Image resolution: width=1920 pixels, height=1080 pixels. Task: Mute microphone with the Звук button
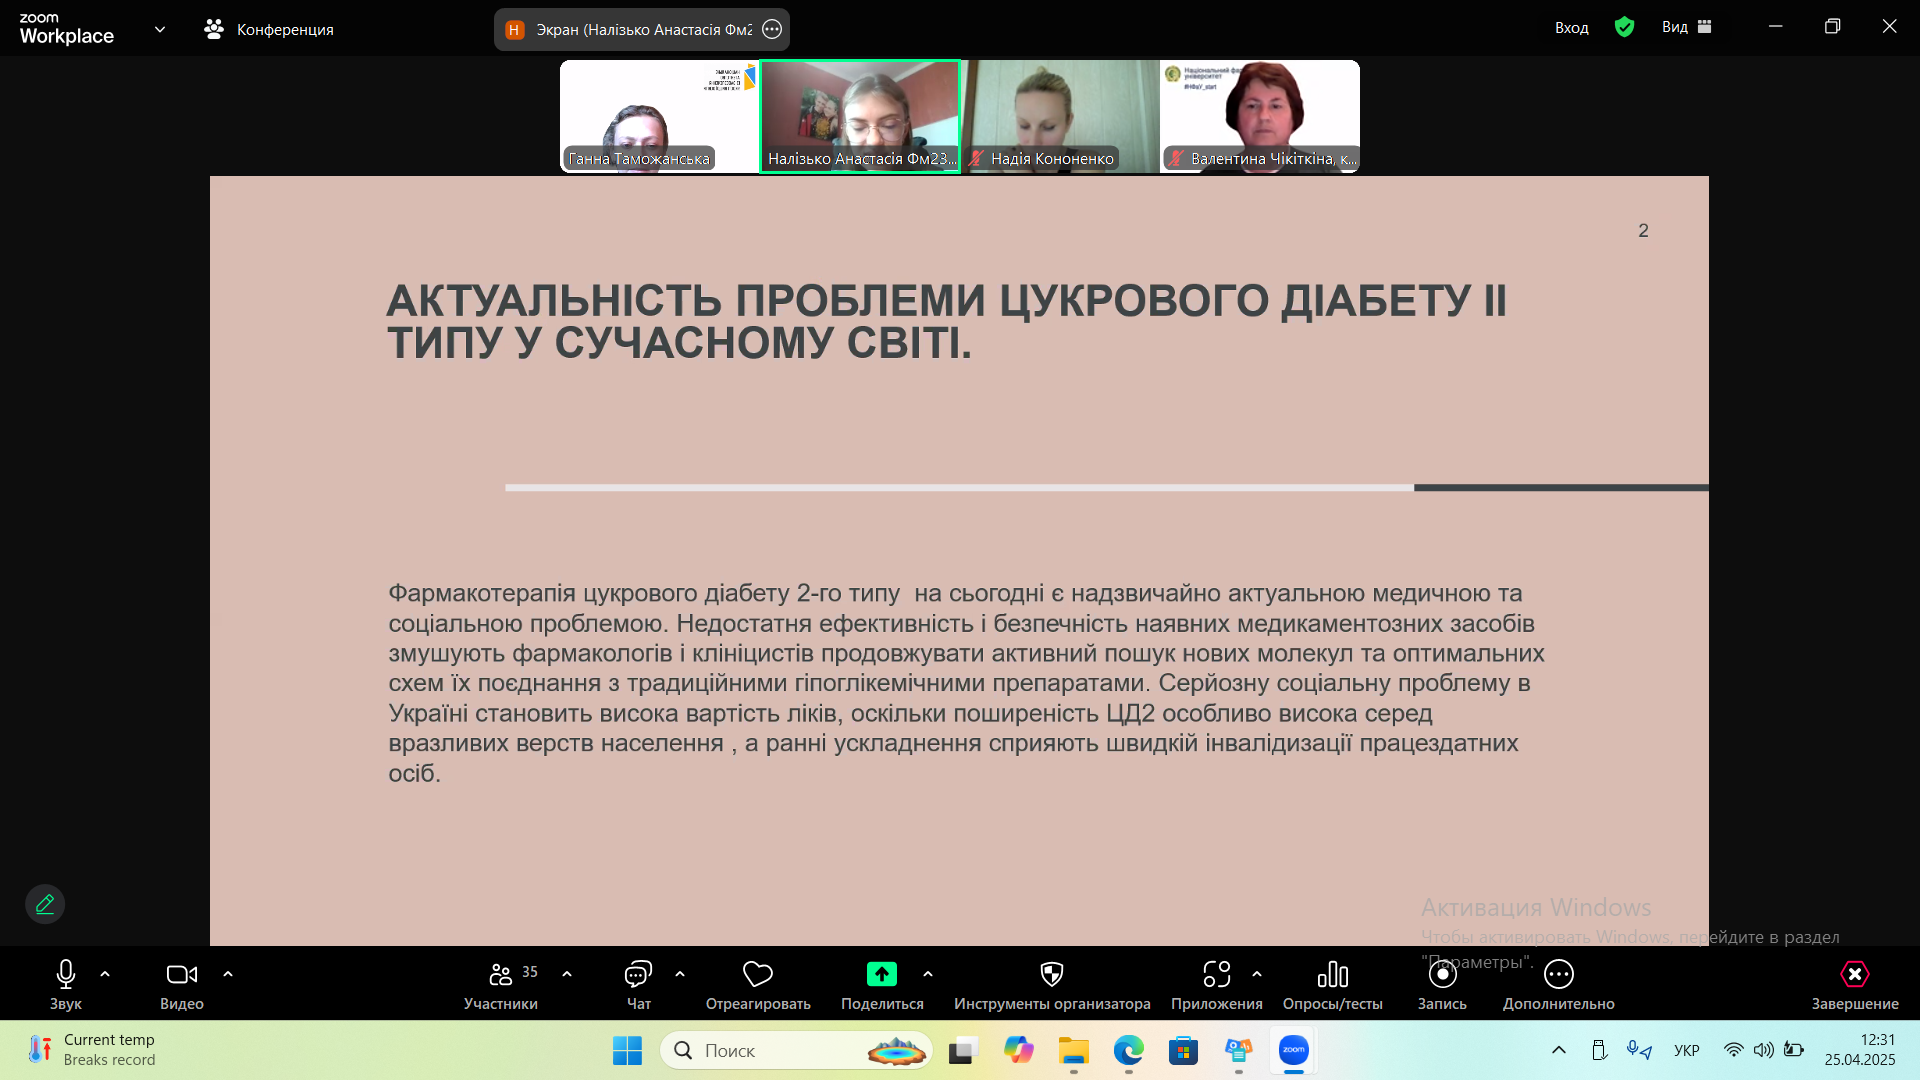pyautogui.click(x=66, y=985)
